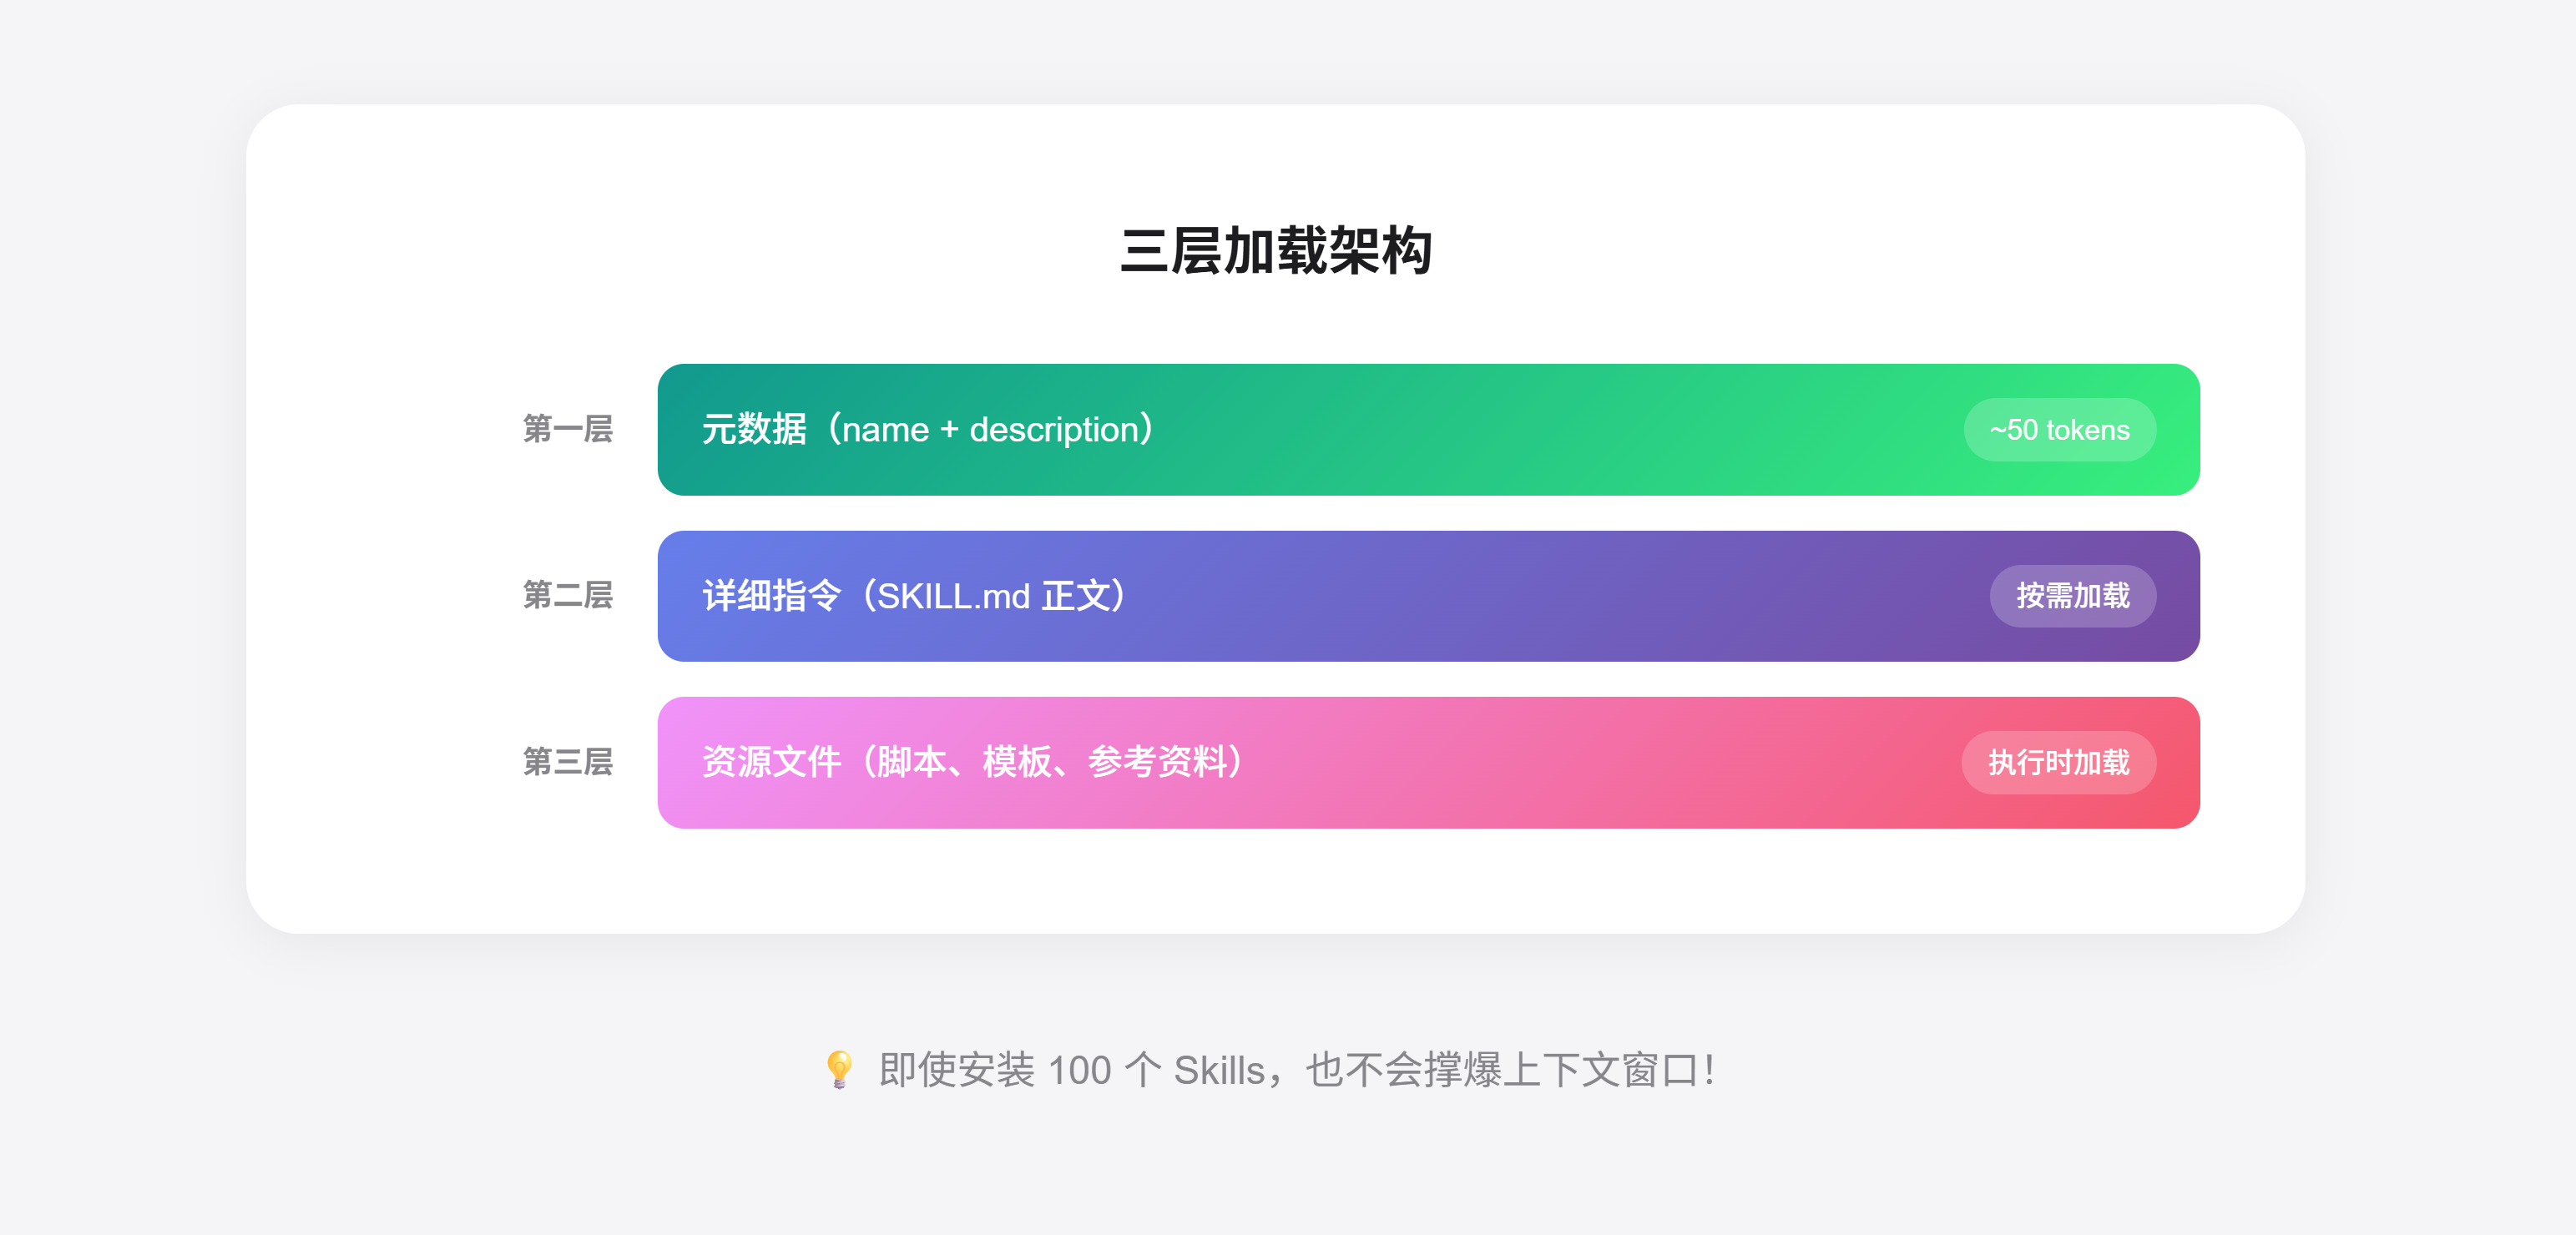Click the 脚本 text in pink bar
The height and width of the screenshot is (1235, 2576).
pos(911,762)
